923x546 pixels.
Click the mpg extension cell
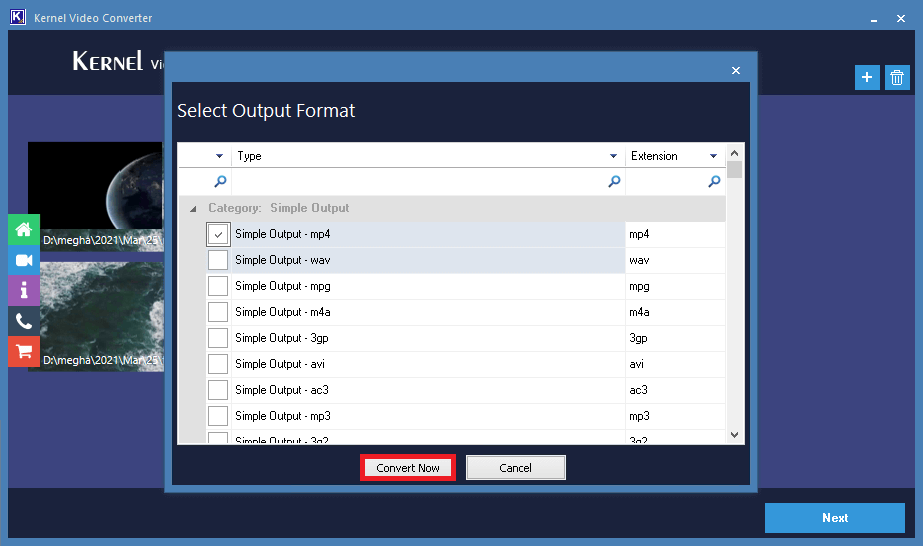[675, 286]
